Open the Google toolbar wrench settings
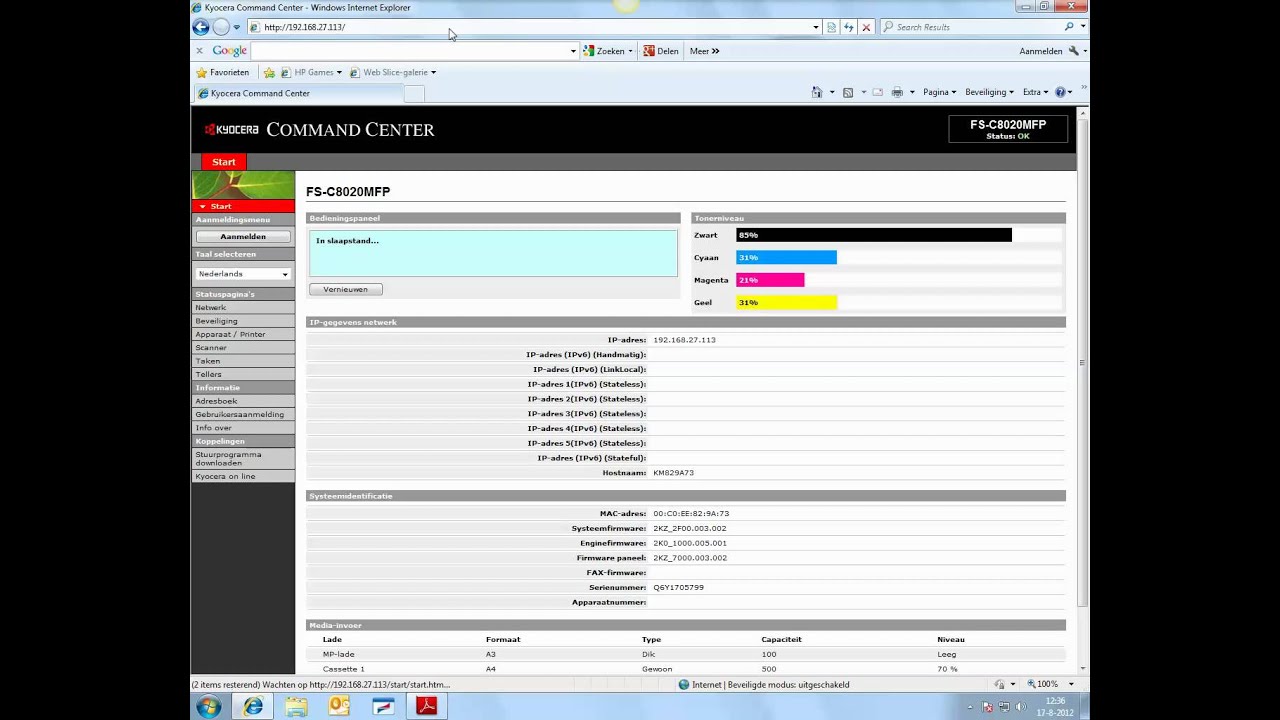This screenshot has width=1280, height=720. [1074, 51]
